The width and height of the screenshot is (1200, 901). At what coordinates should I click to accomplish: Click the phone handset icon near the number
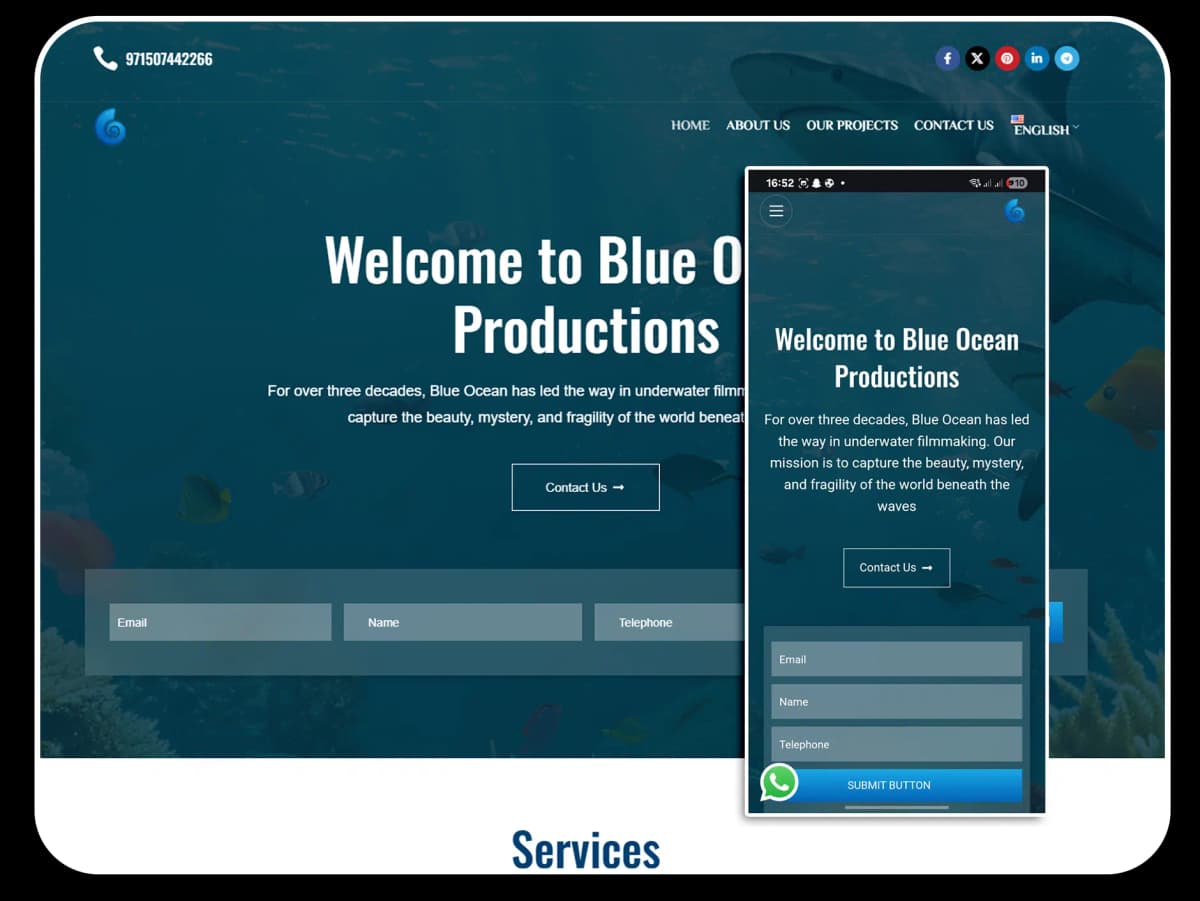pyautogui.click(x=105, y=58)
